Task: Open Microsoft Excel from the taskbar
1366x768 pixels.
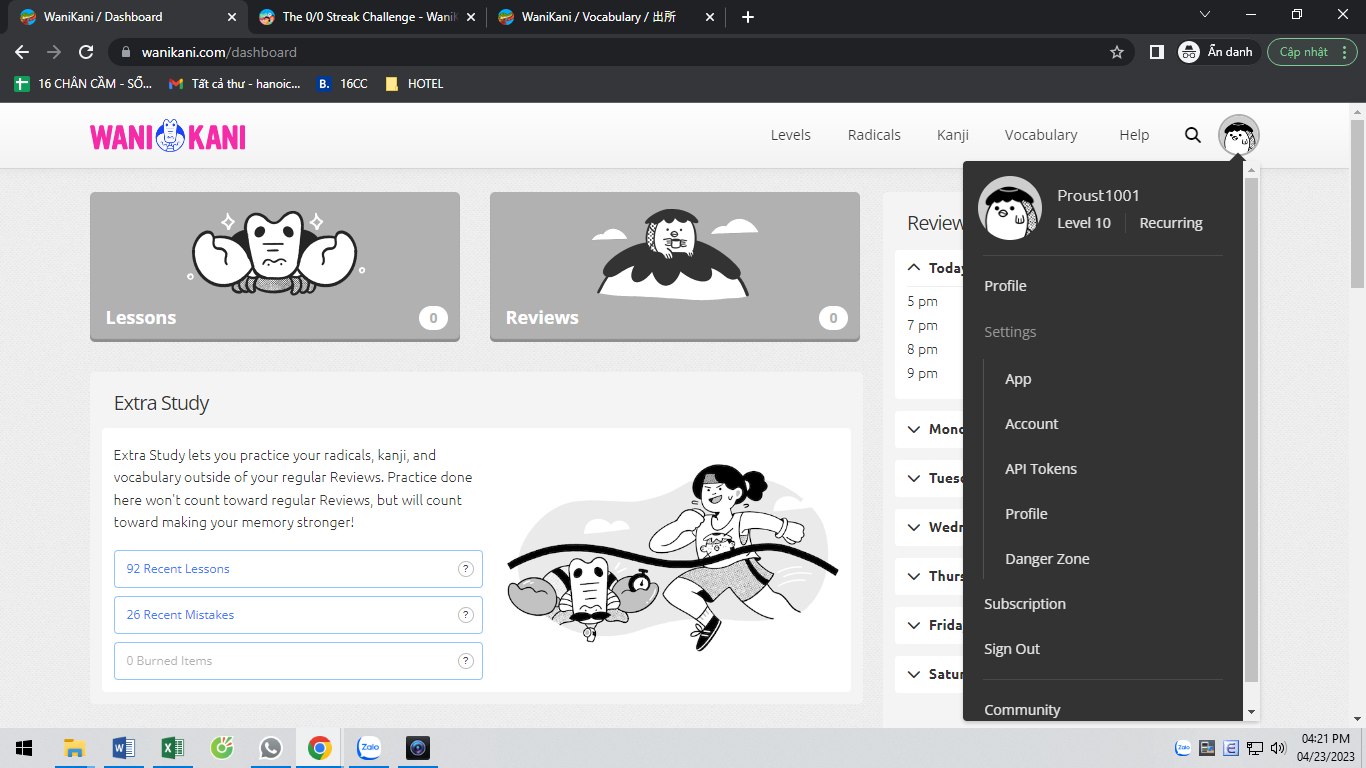Action: coord(172,748)
